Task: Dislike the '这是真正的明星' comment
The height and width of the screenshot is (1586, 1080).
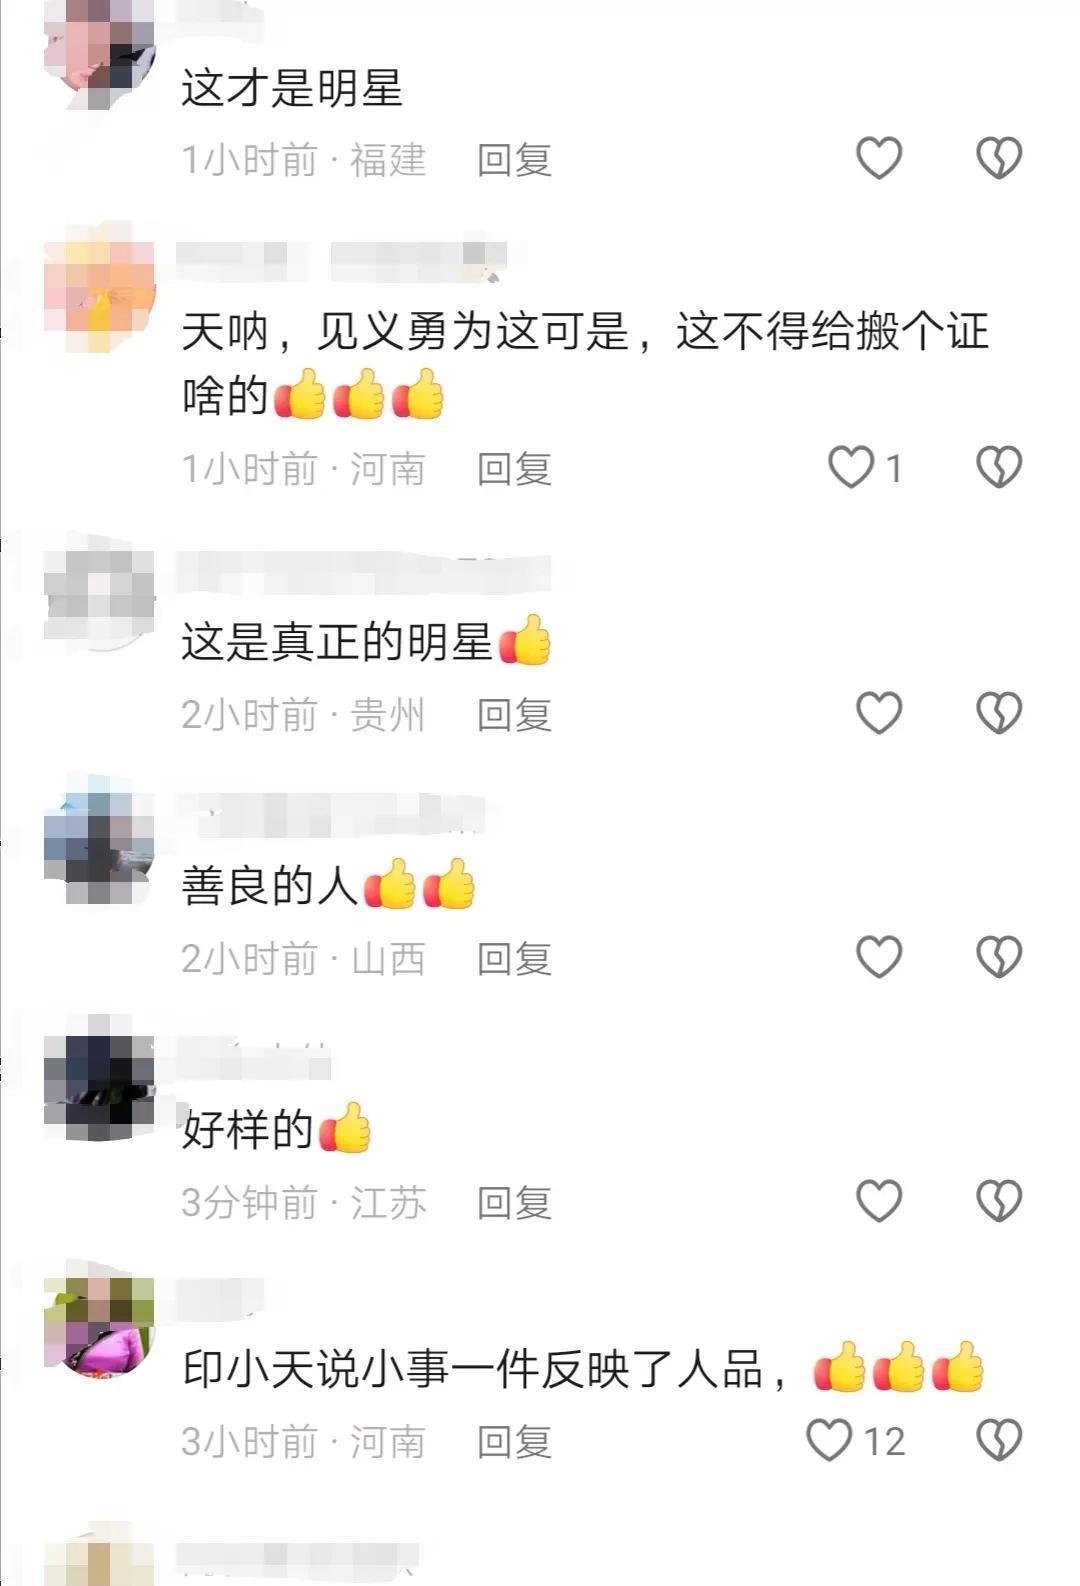Action: point(999,713)
